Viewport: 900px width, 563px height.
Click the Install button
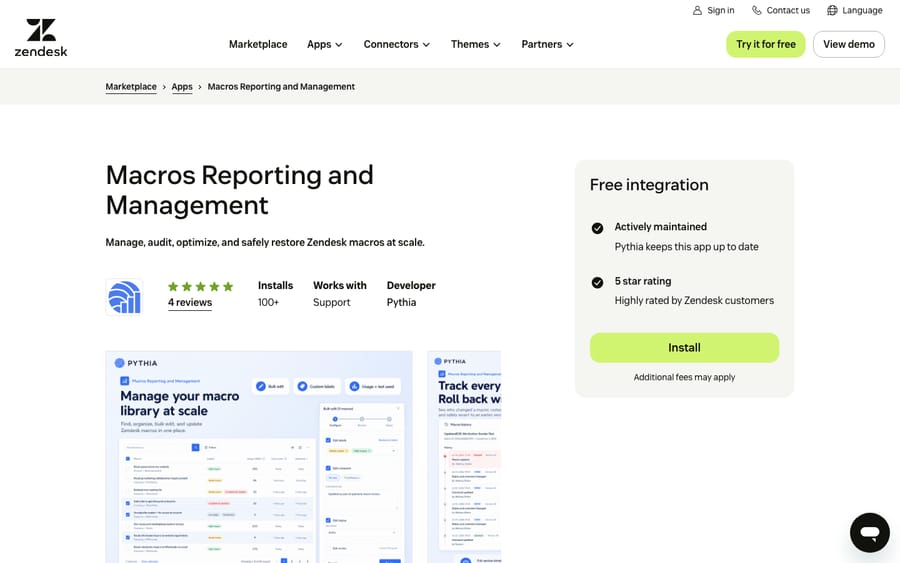[684, 347]
